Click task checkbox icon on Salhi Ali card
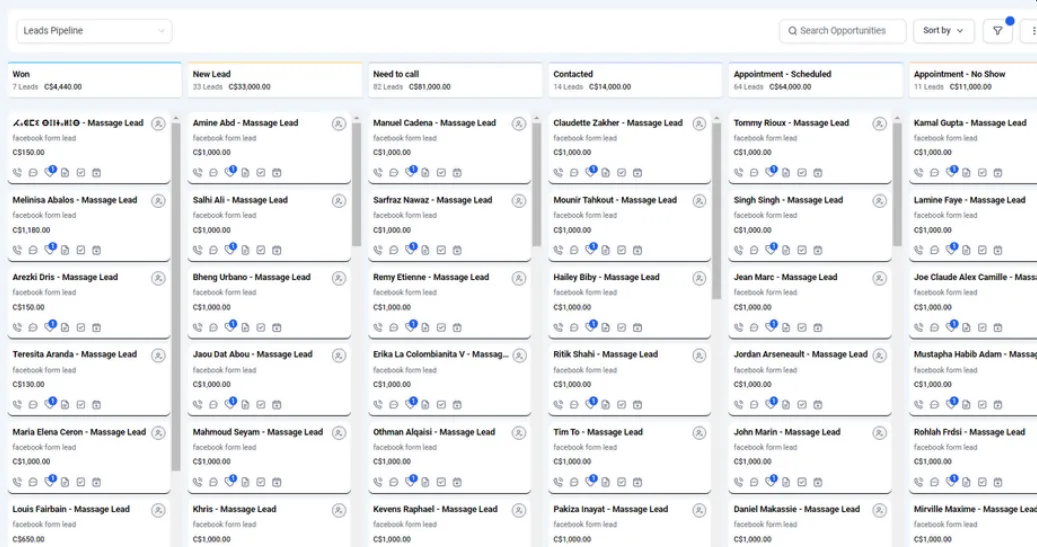Viewport: 1037px width, 547px height. coord(261,250)
